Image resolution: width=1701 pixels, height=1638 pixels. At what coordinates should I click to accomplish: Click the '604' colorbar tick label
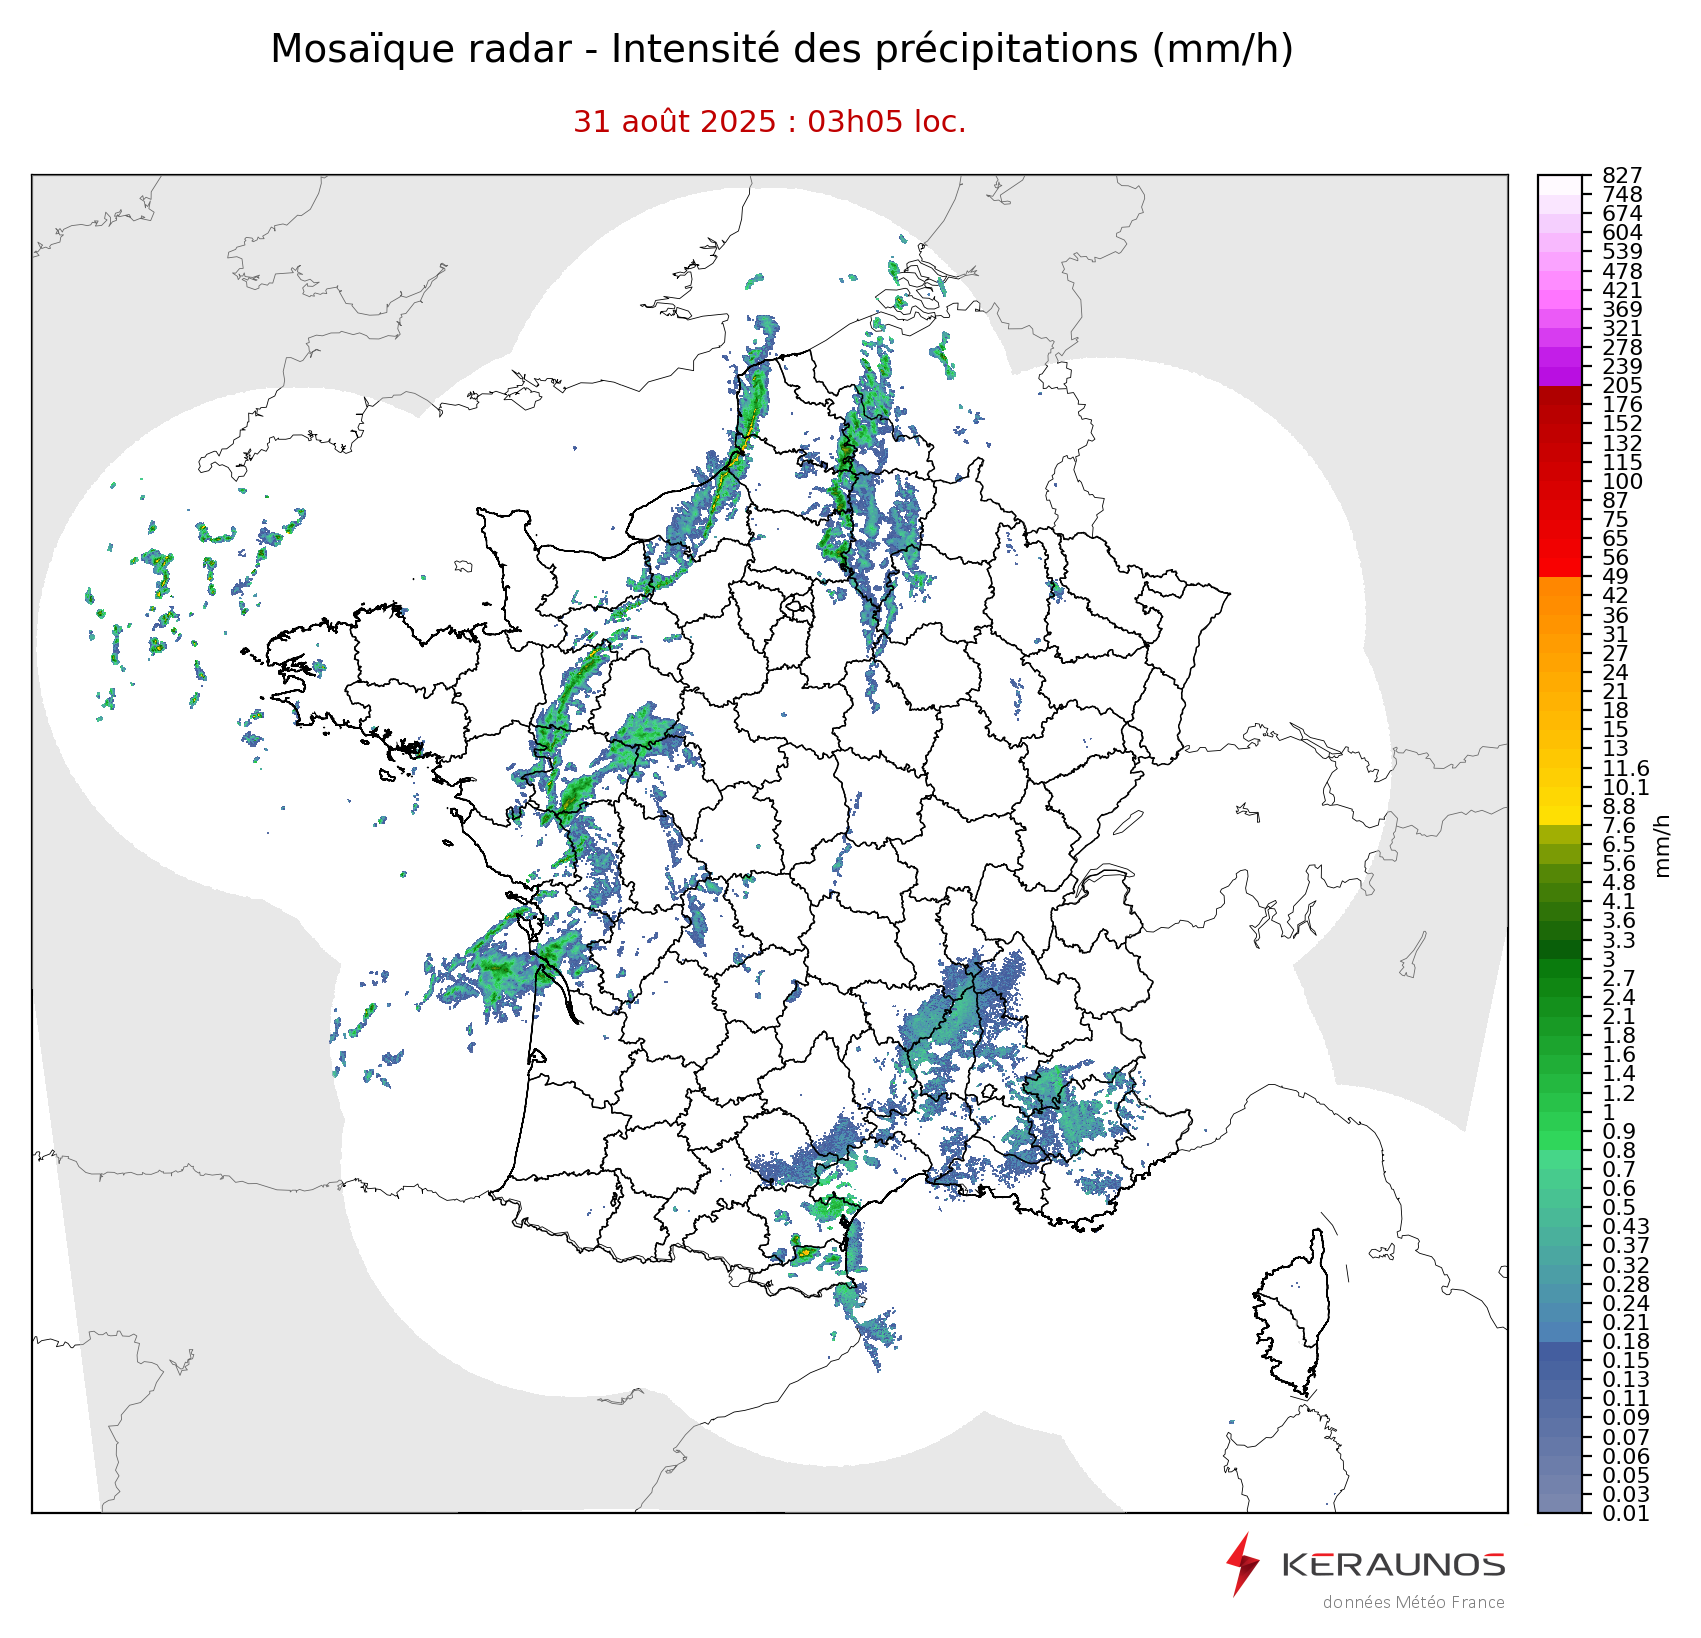click(x=1622, y=233)
